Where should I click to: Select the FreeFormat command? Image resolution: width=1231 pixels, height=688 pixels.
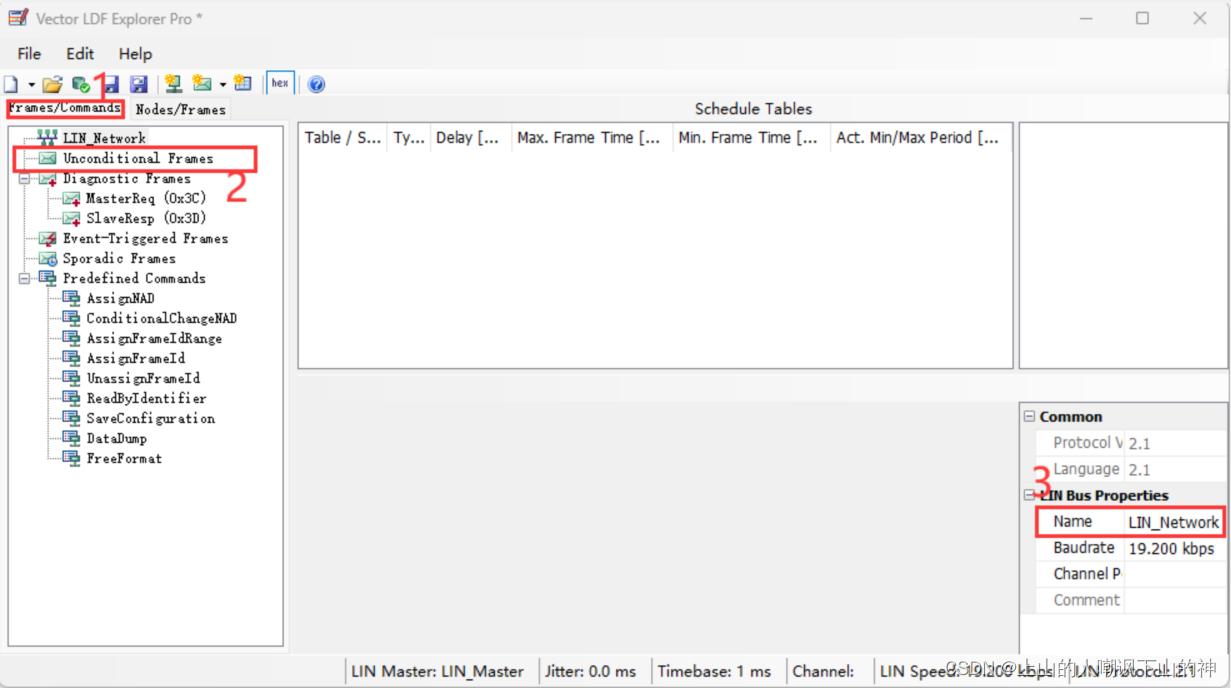(x=125, y=458)
